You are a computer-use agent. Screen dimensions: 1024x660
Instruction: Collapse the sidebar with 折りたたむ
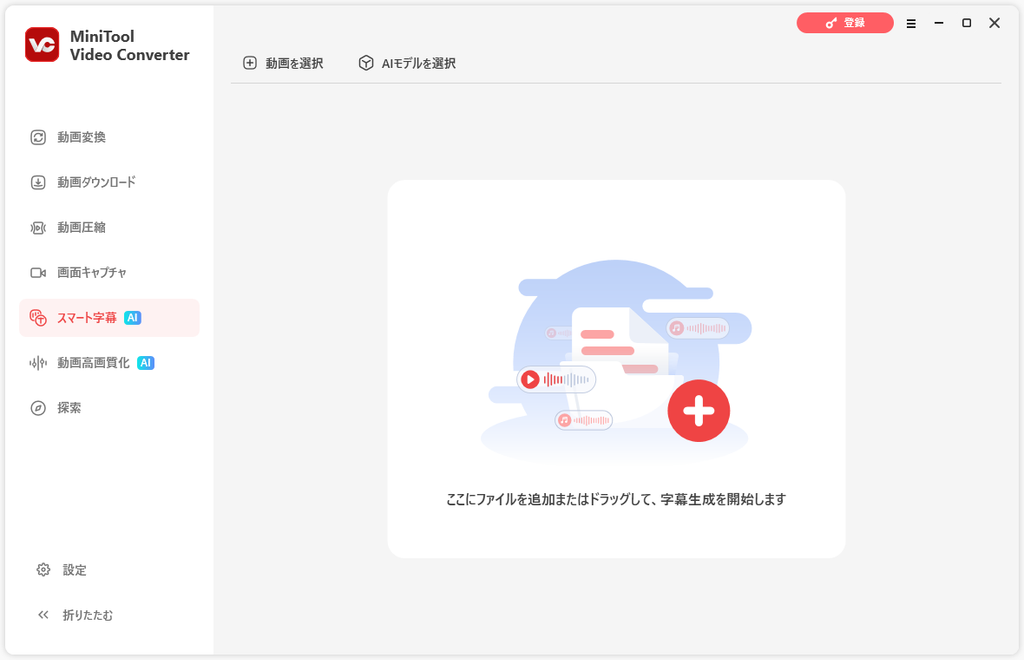75,615
